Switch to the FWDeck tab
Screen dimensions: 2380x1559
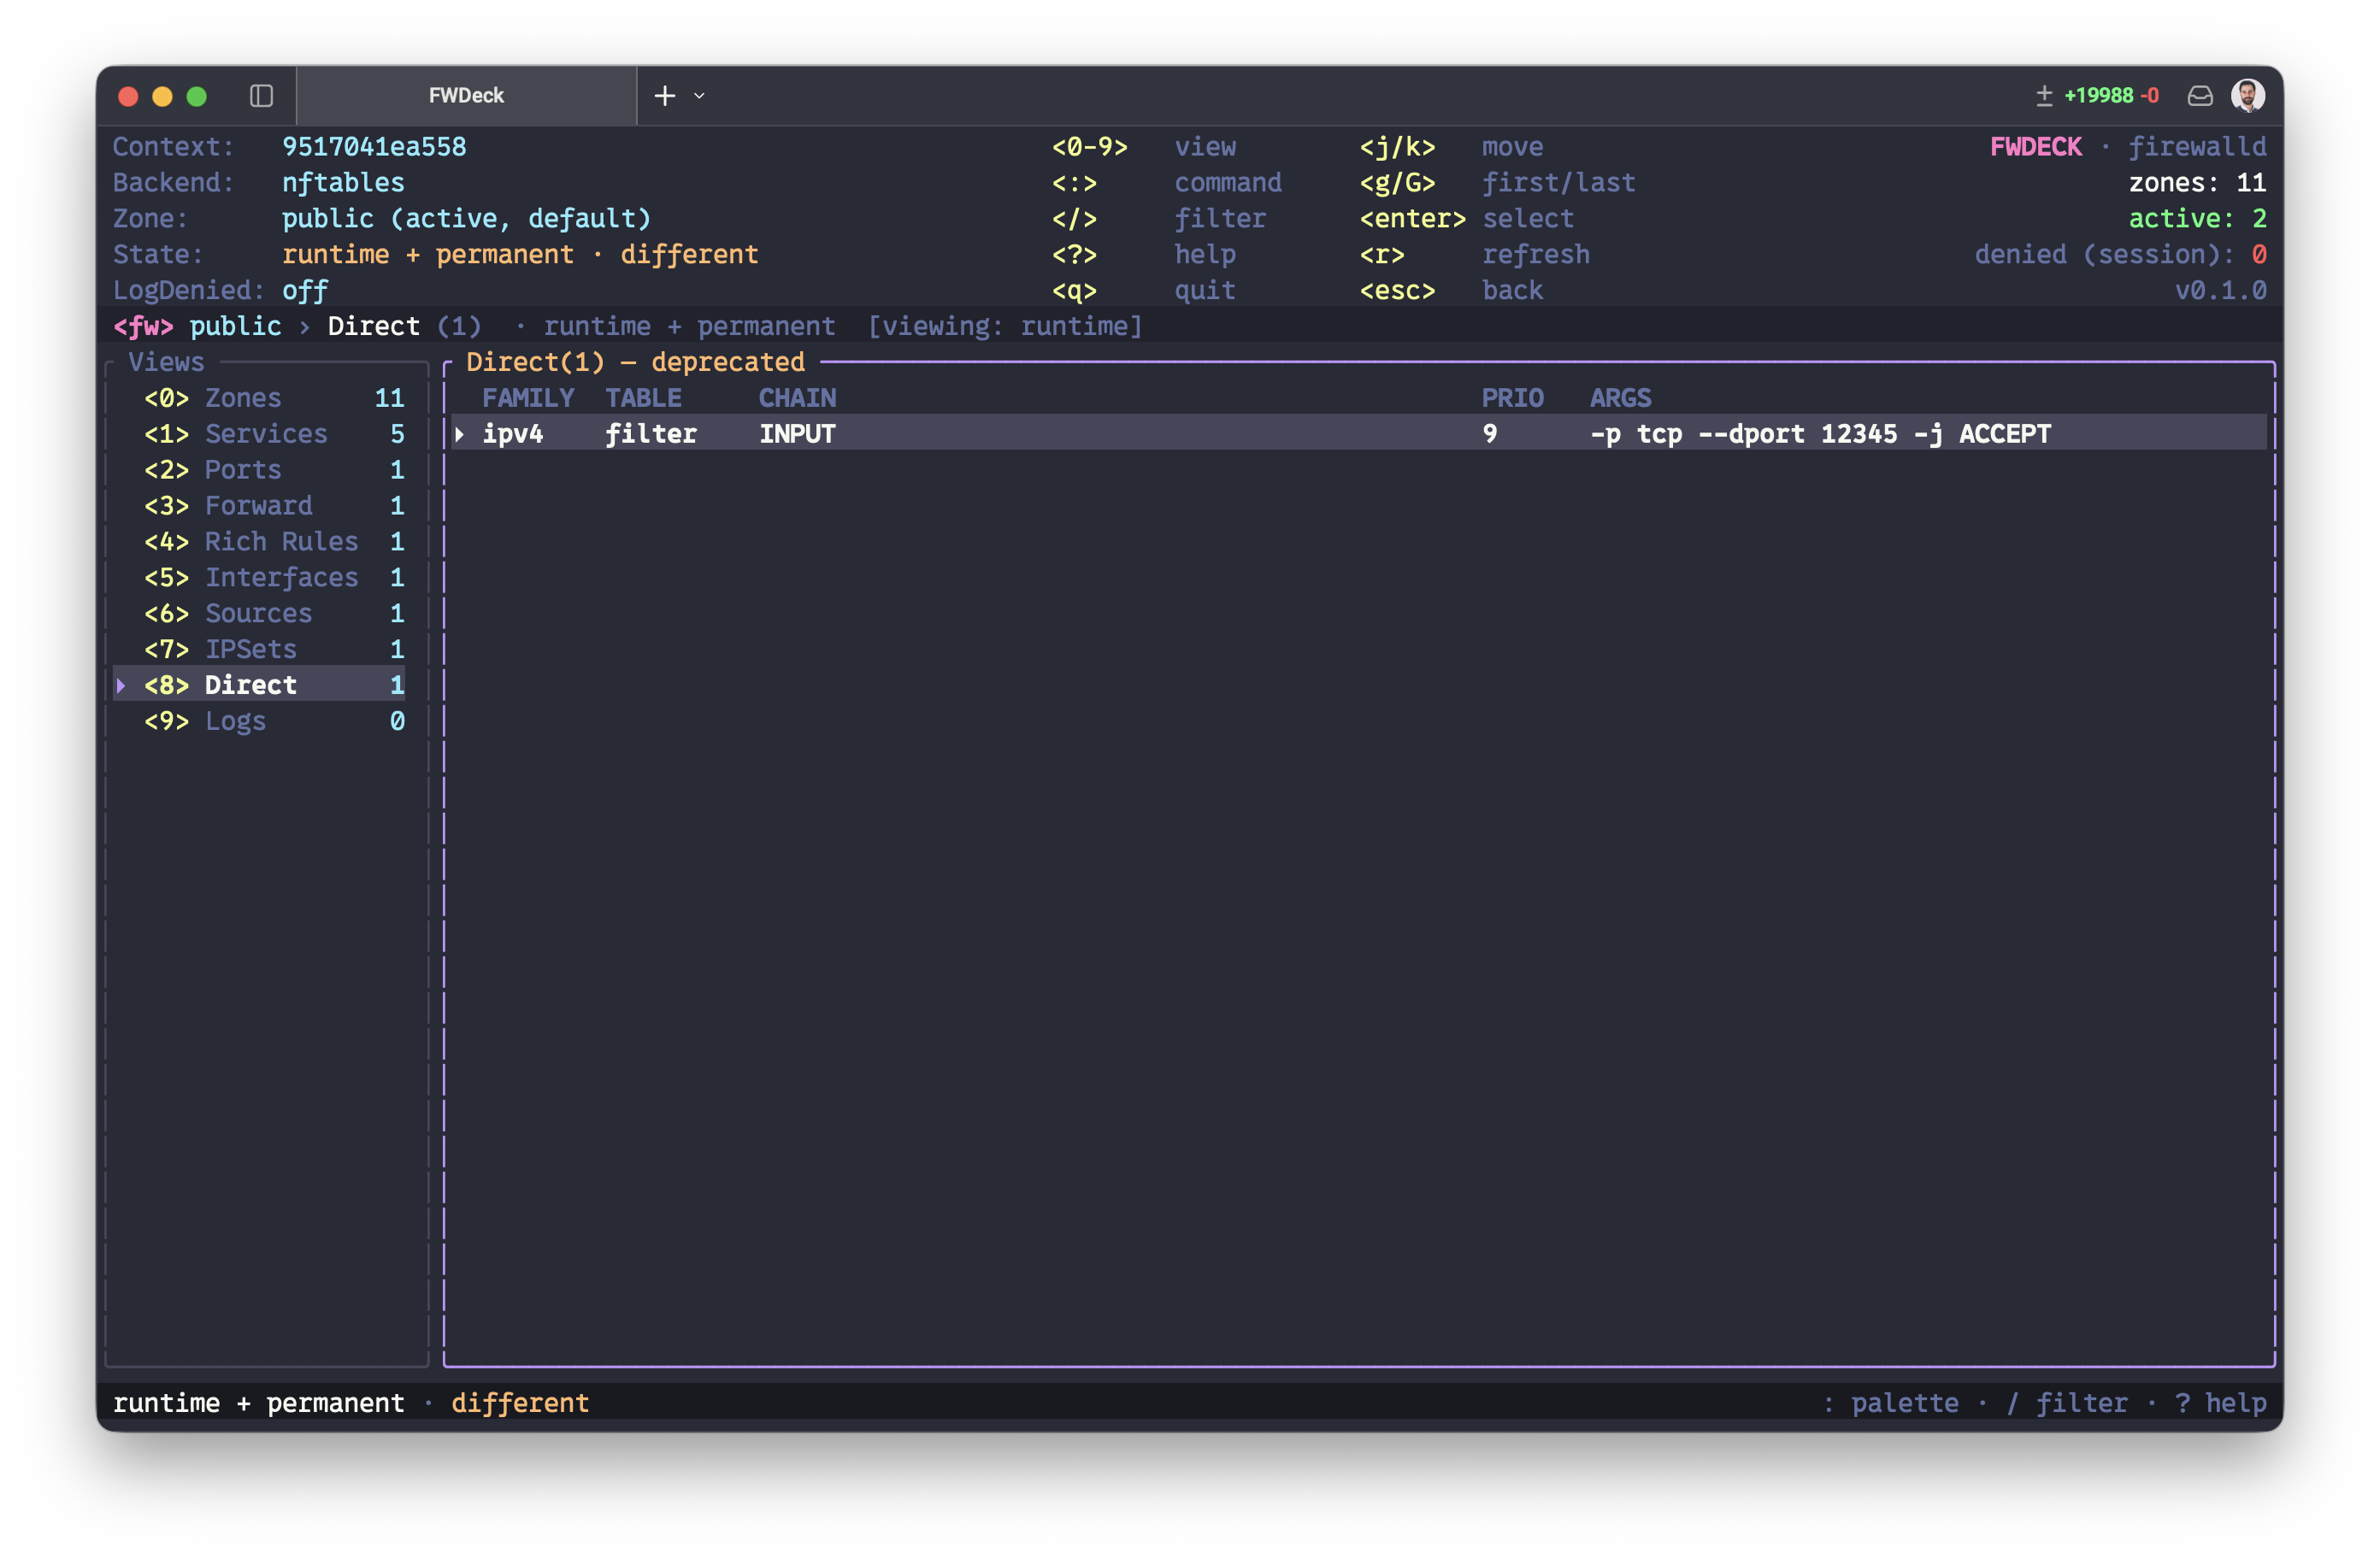point(466,96)
